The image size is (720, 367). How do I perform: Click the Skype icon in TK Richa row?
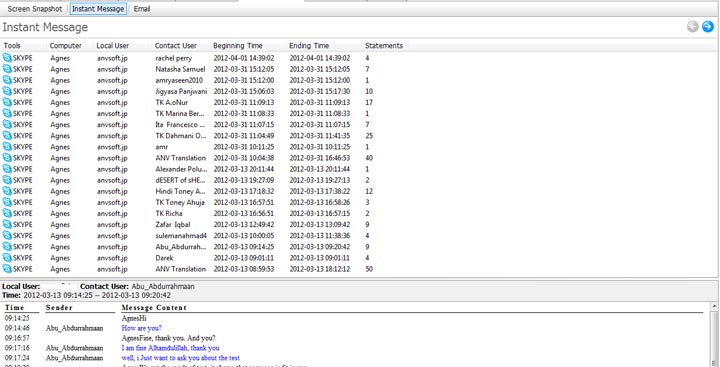[x=7, y=213]
